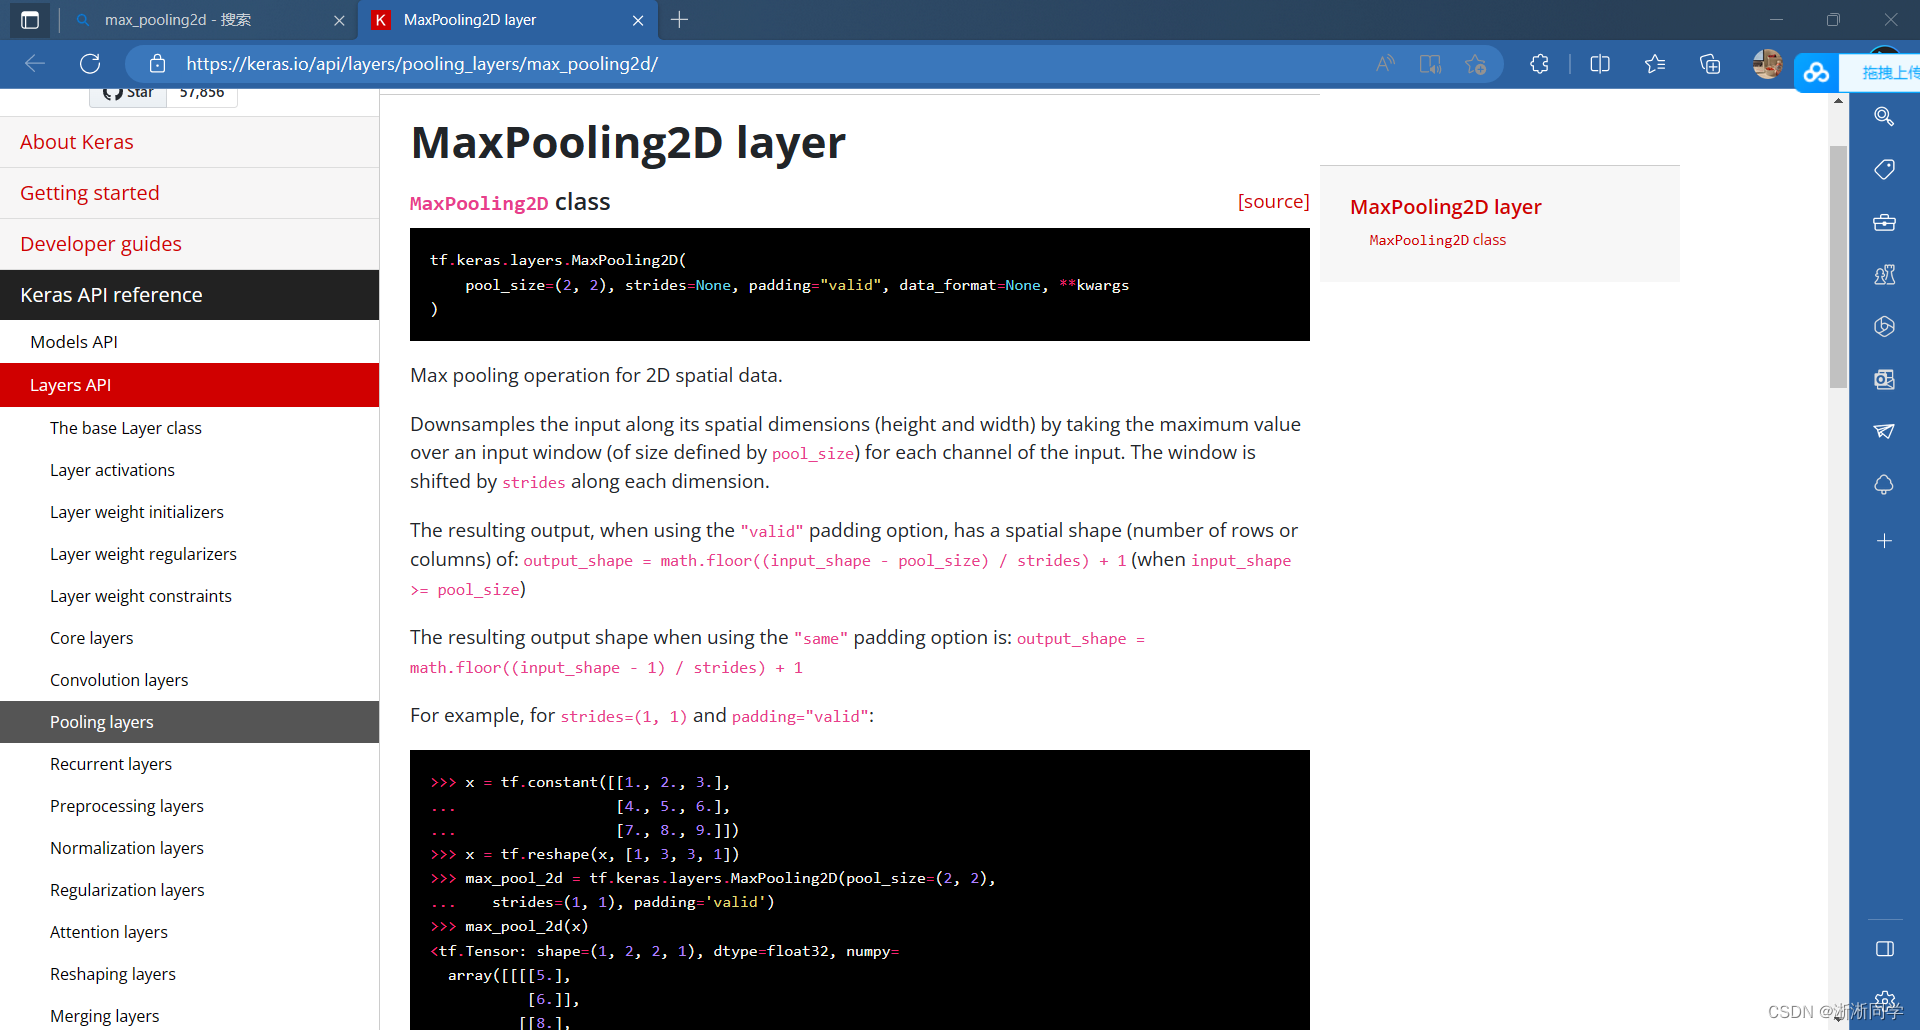Open the Favorites list icon

click(x=1655, y=64)
